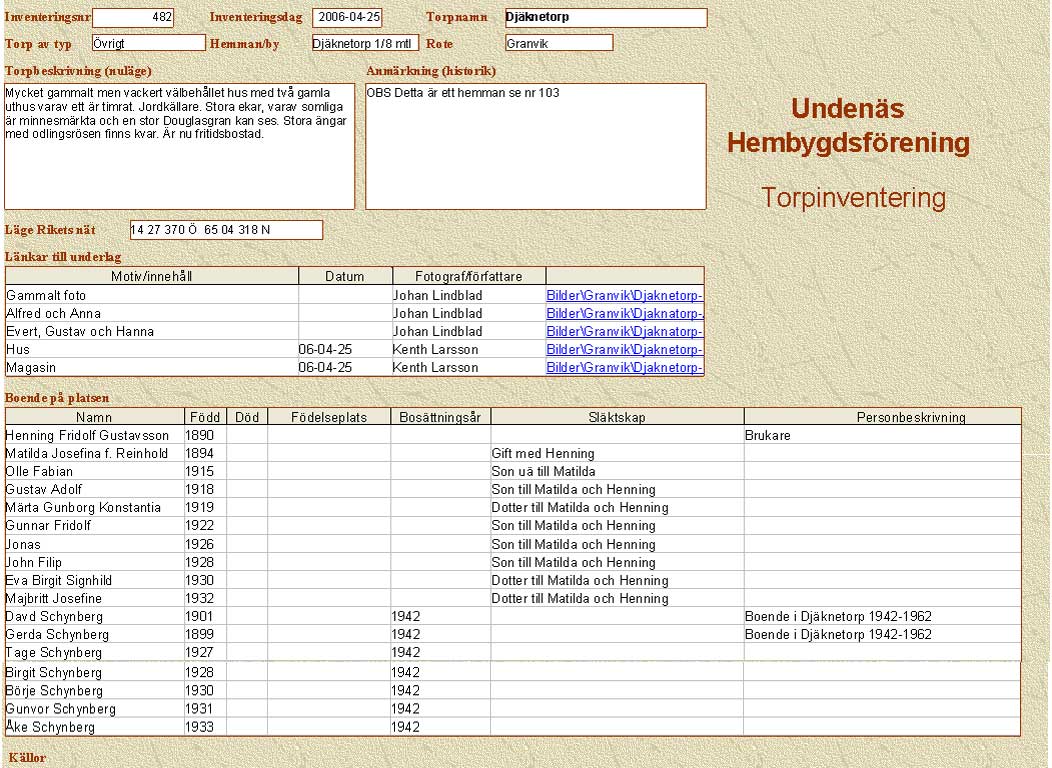This screenshot has height=768, width=1052.
Task: Open the link in the Hus row
Action: (x=624, y=350)
